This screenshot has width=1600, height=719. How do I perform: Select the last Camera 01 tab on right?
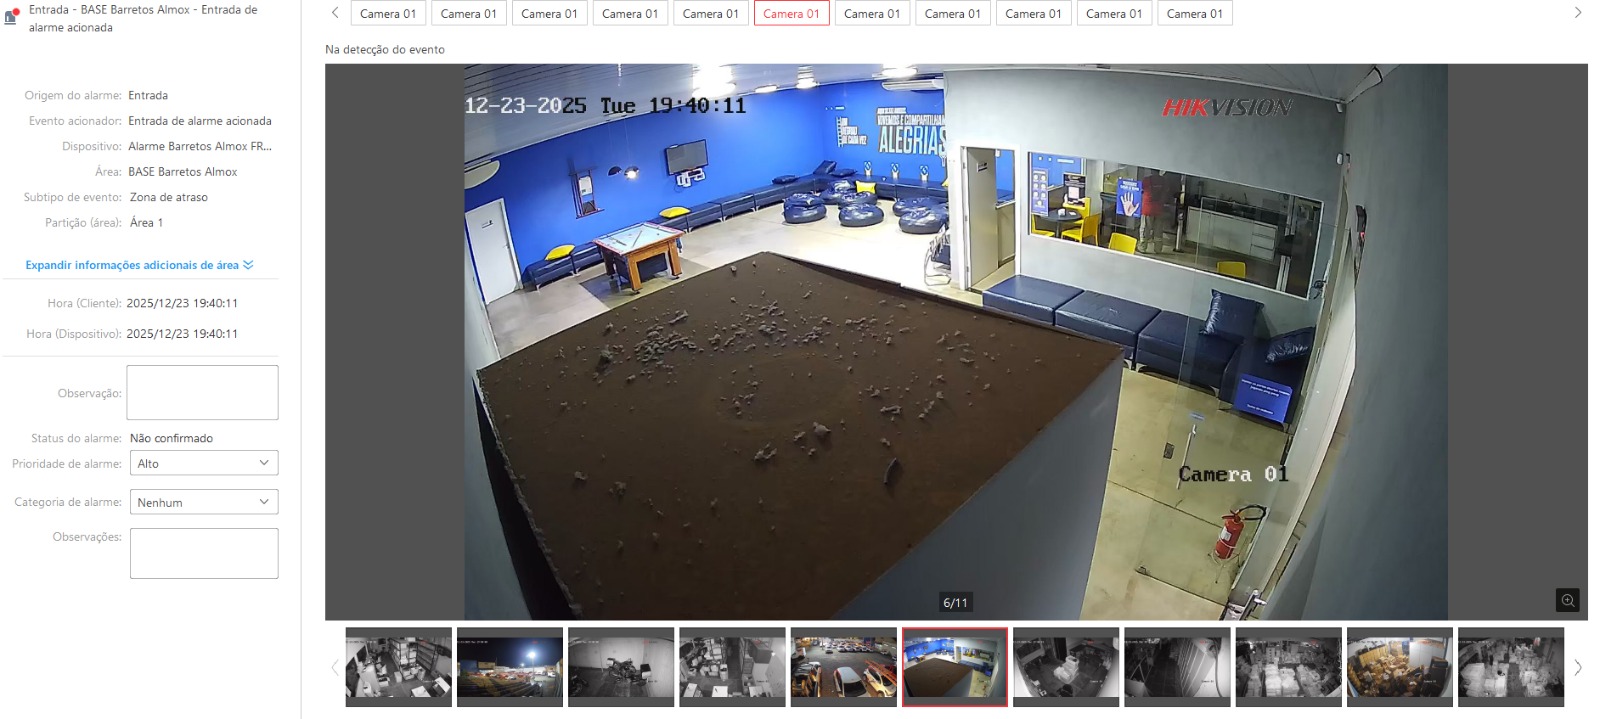(1195, 14)
